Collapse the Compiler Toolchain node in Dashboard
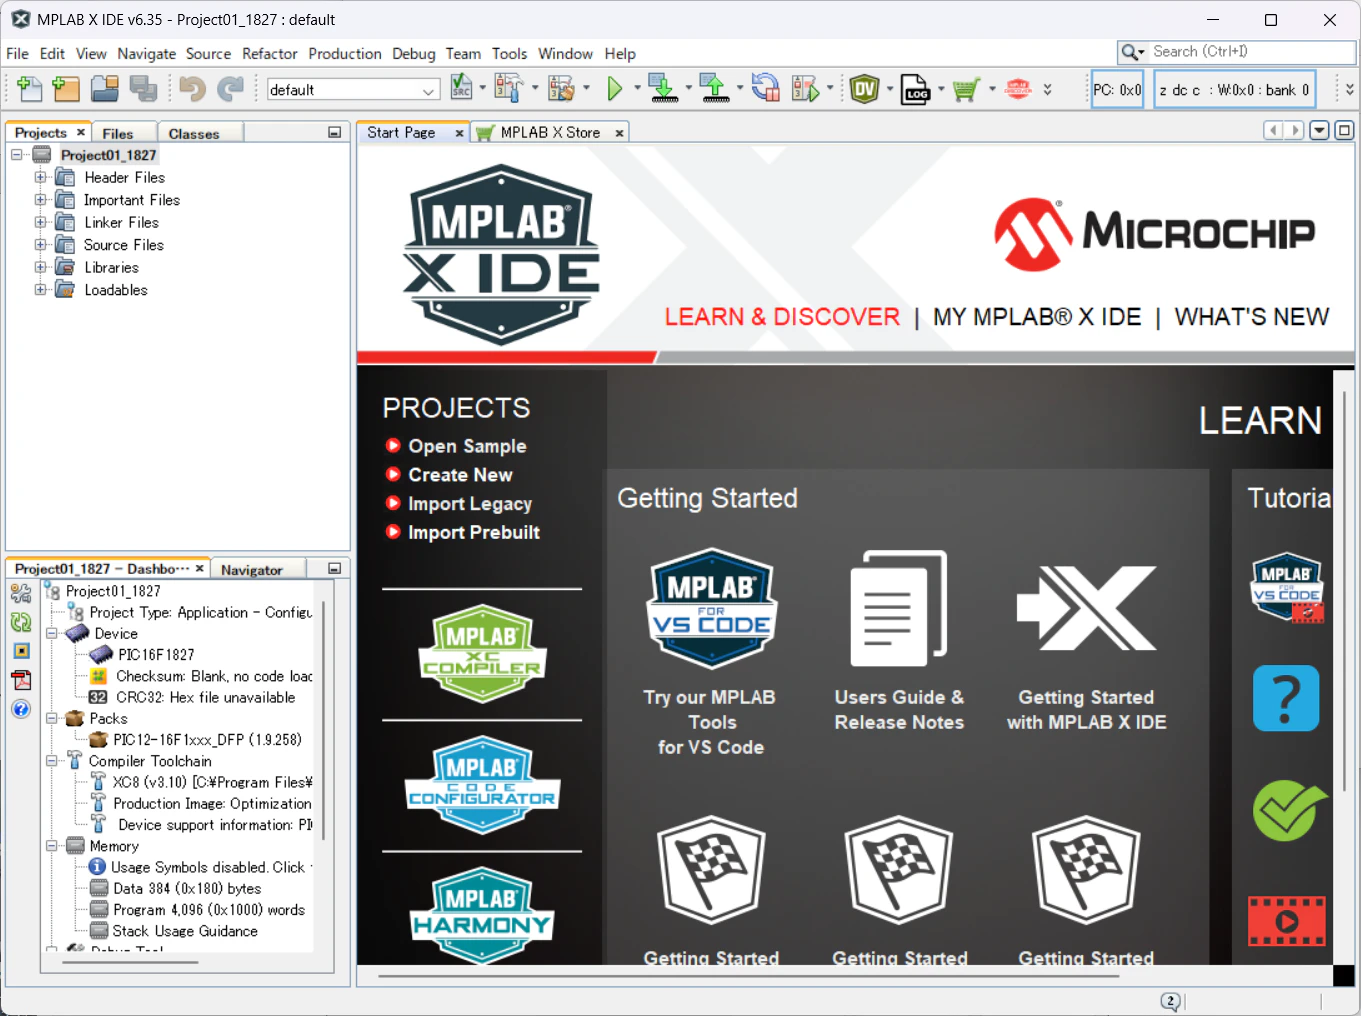This screenshot has width=1361, height=1016. [x=51, y=761]
